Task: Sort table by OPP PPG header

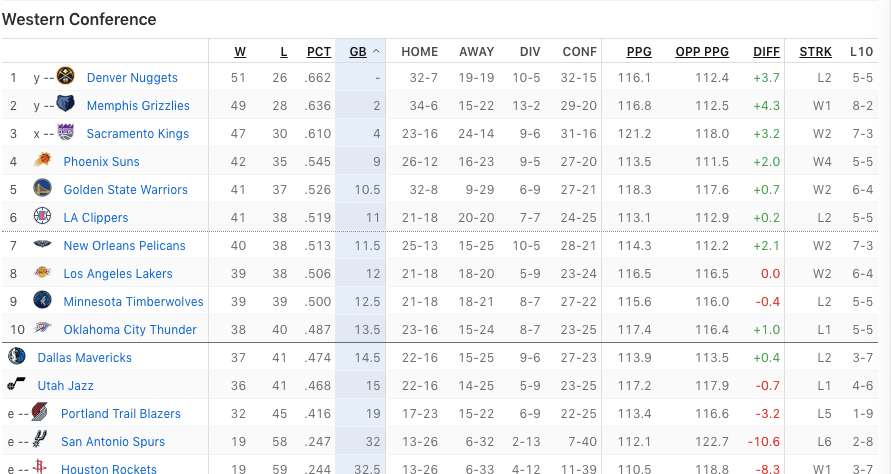Action: (x=702, y=52)
